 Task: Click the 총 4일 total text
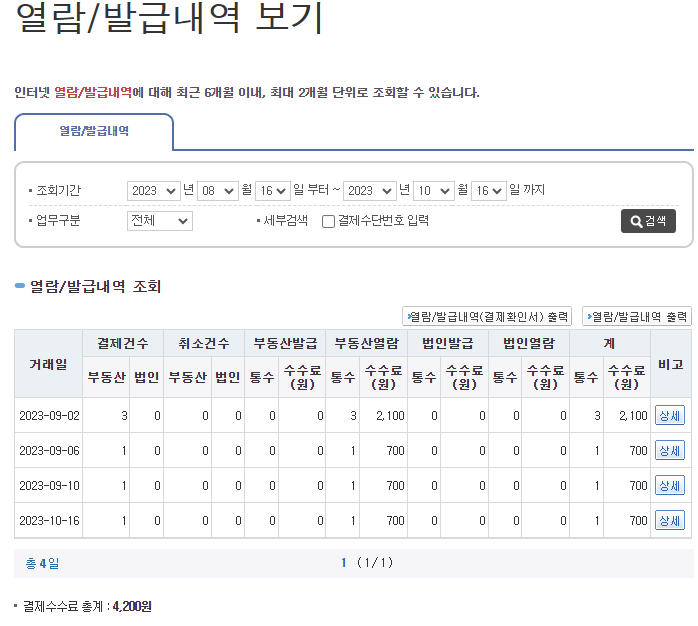[x=42, y=564]
